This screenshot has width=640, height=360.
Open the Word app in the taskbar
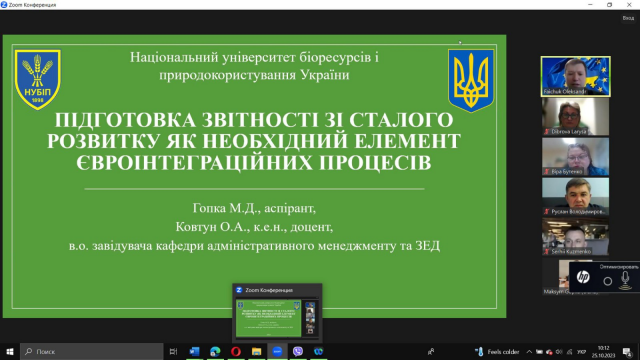[194, 351]
